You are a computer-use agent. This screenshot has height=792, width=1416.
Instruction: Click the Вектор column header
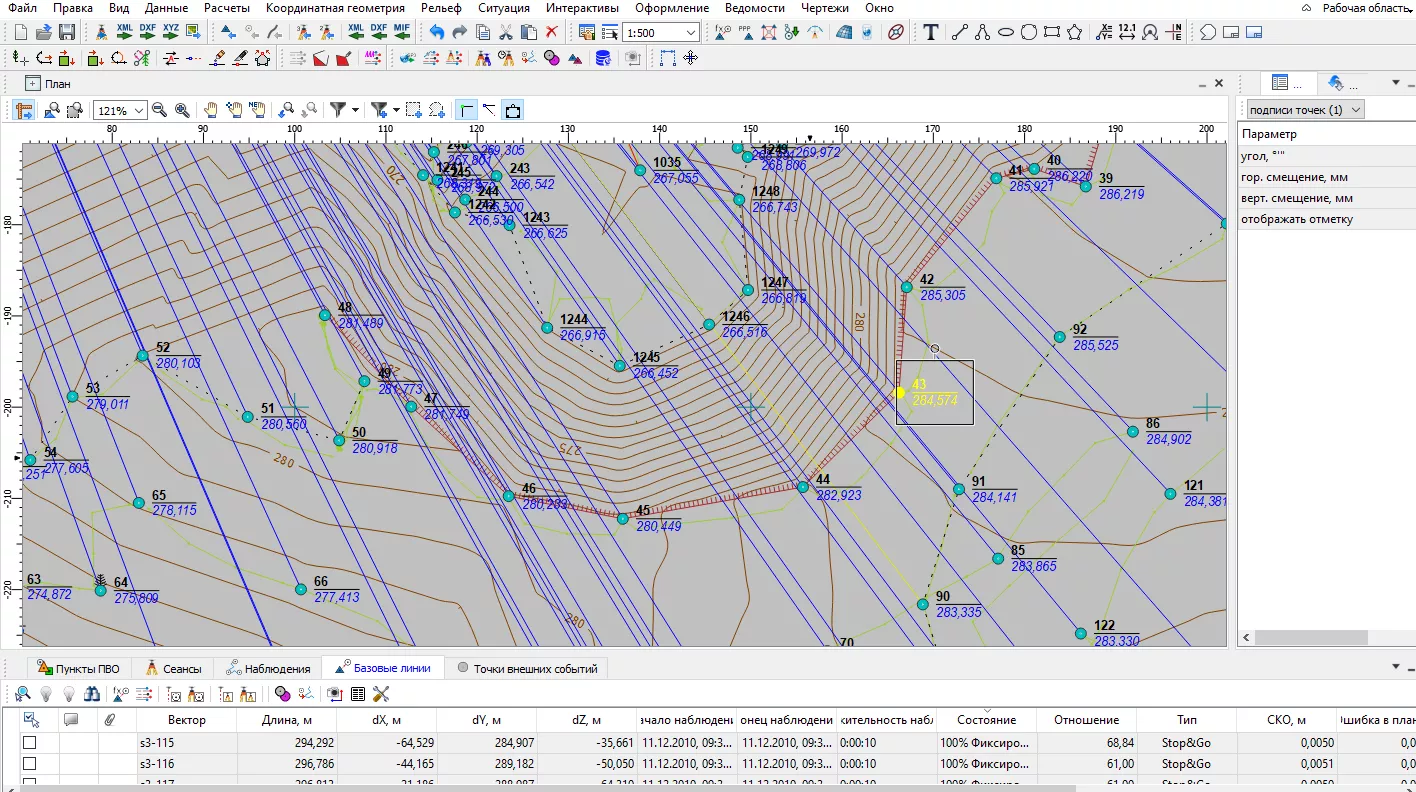[187, 720]
